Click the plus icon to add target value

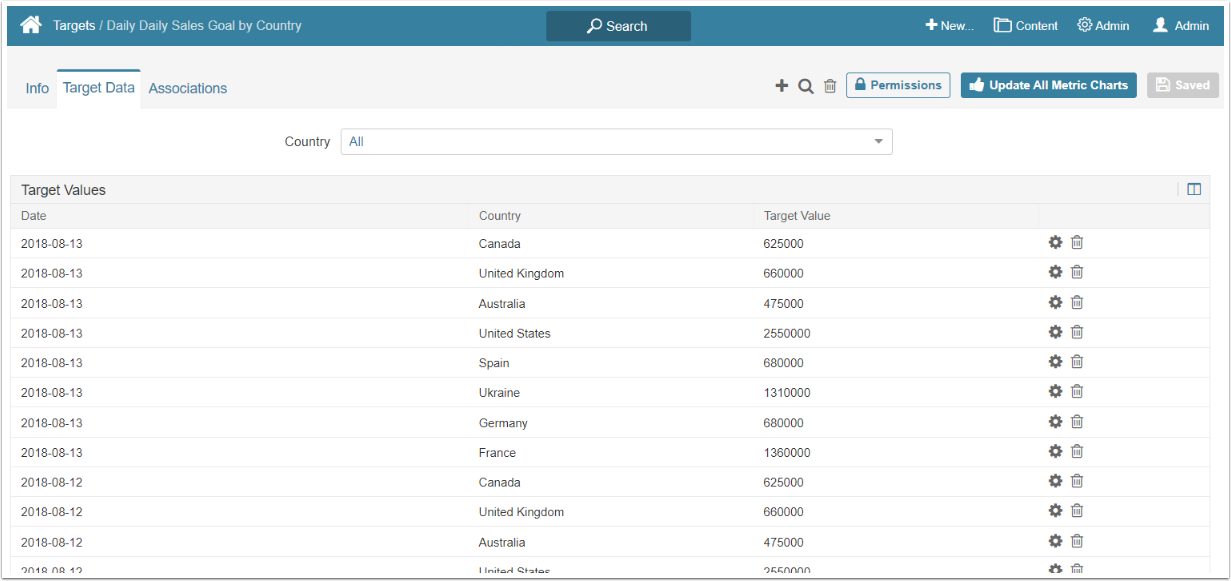click(782, 86)
